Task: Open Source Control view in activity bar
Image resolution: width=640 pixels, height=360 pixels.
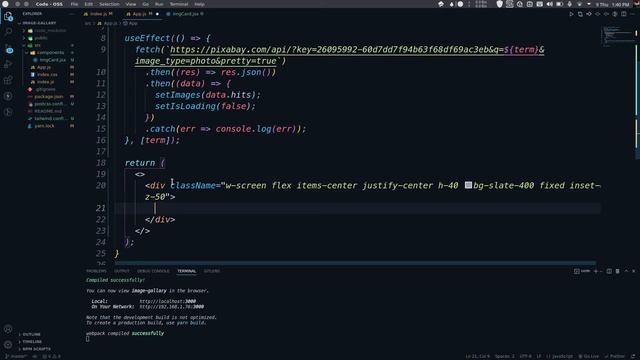Action: 9,49
